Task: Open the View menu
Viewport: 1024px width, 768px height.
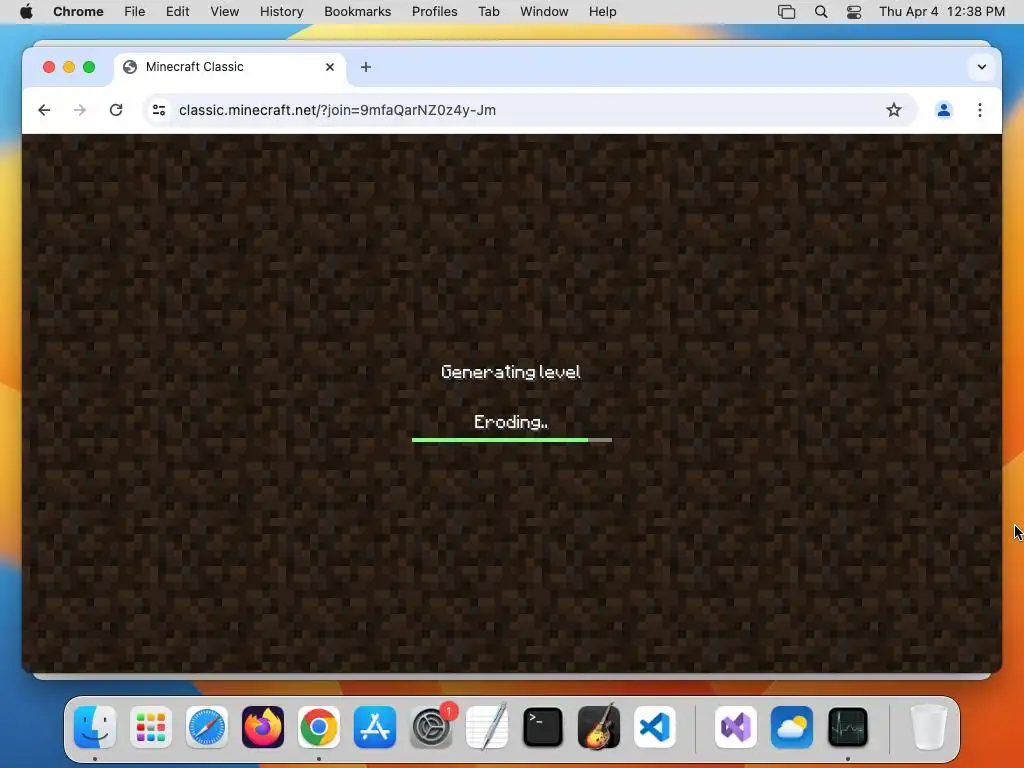Action: (224, 12)
